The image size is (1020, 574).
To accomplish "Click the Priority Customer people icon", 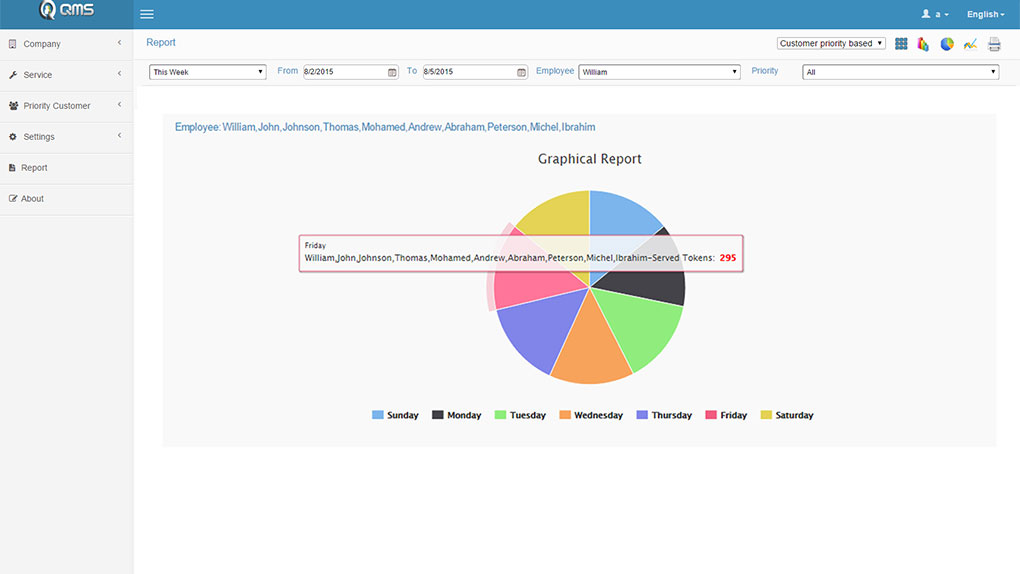I will 13,105.
